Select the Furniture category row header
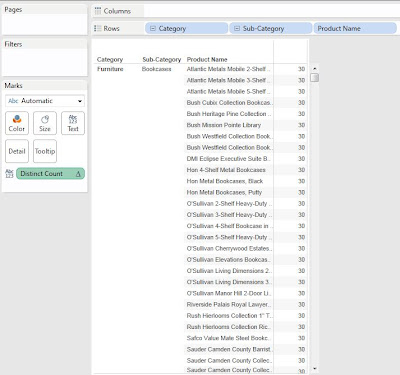 (x=110, y=69)
